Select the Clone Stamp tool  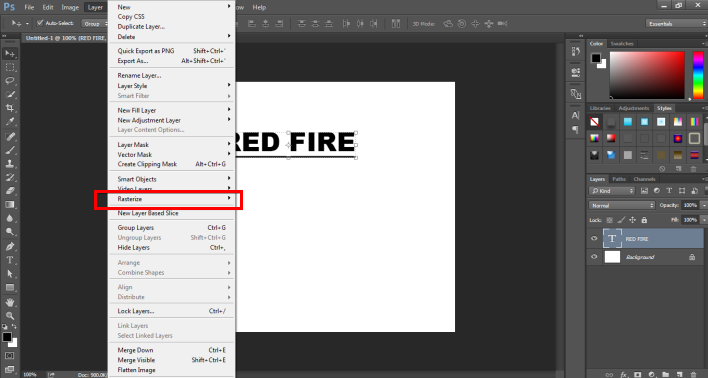pos(10,164)
